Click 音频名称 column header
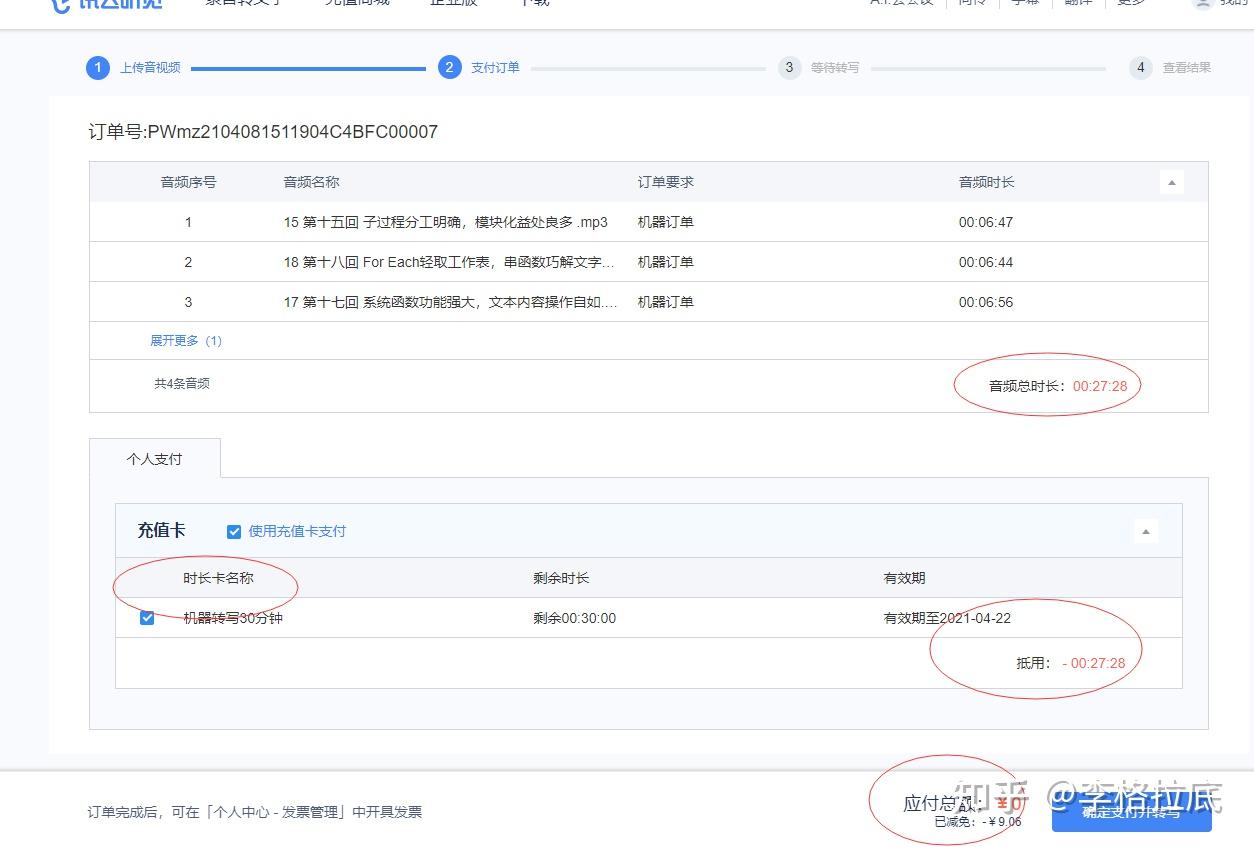This screenshot has height=847, width=1254. (x=312, y=182)
